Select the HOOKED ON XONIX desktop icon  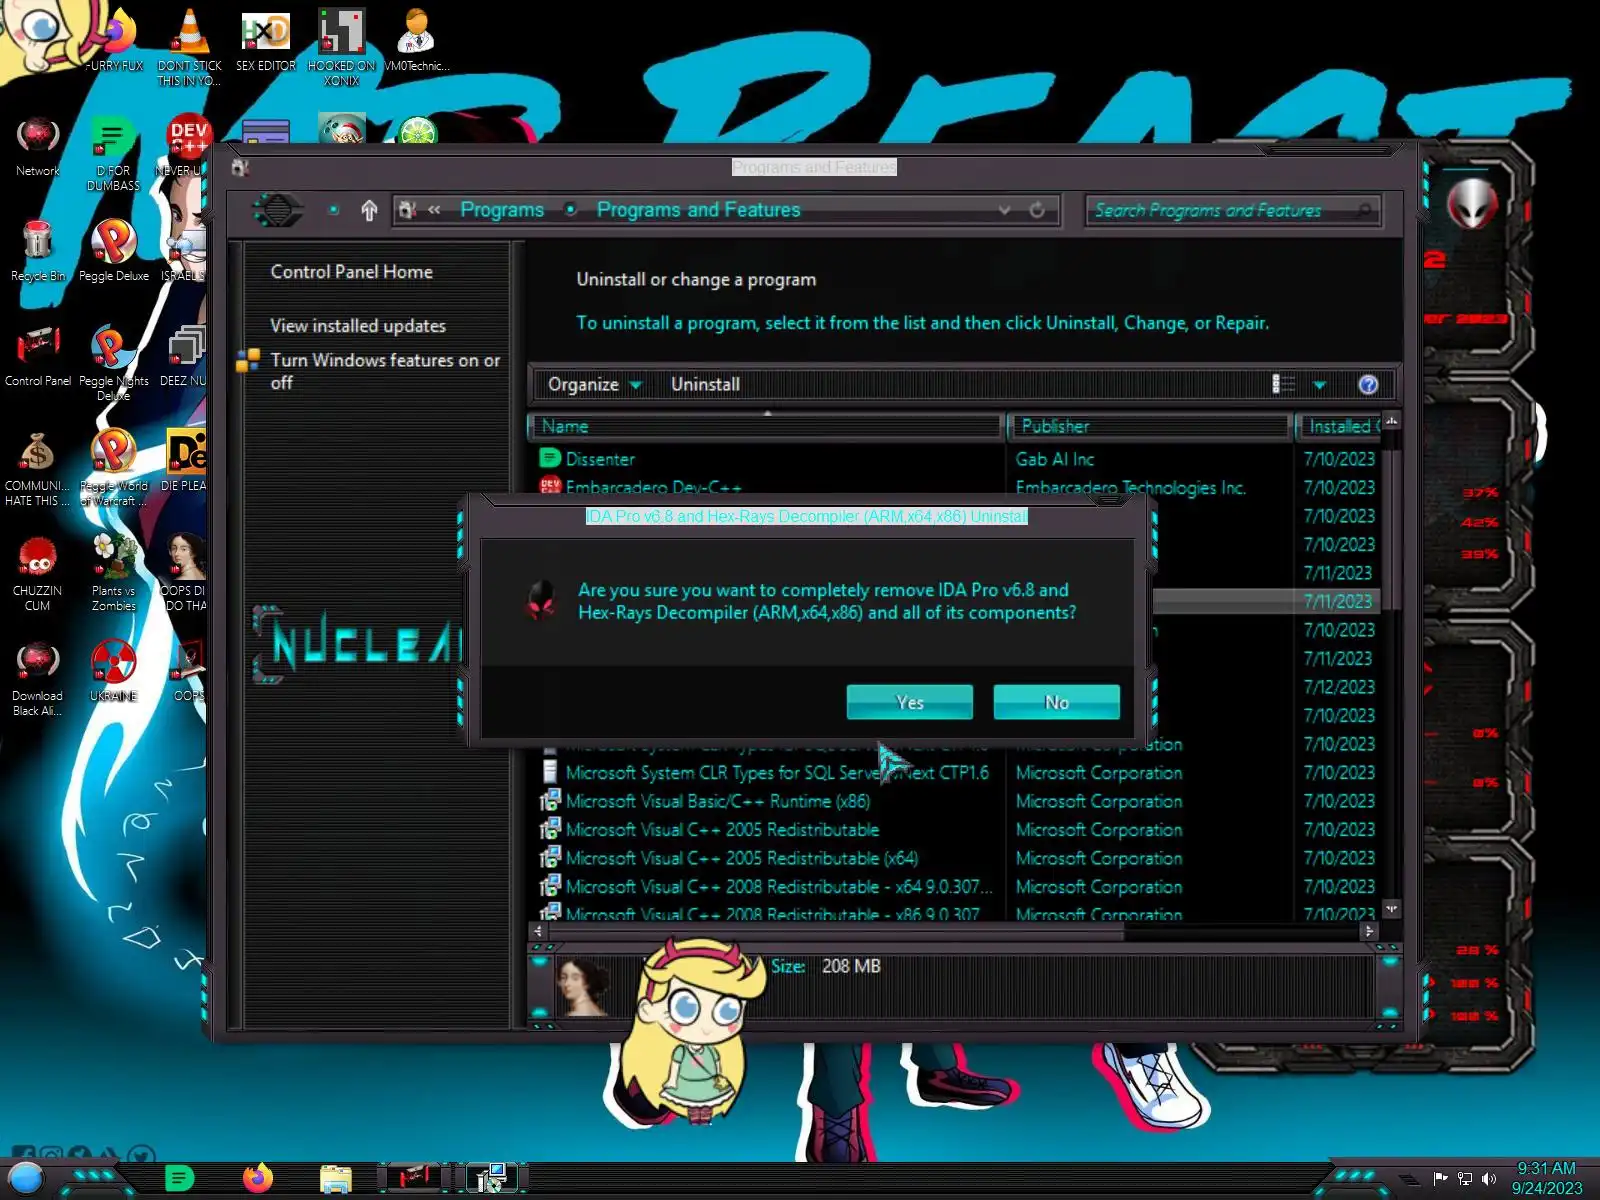pos(342,47)
